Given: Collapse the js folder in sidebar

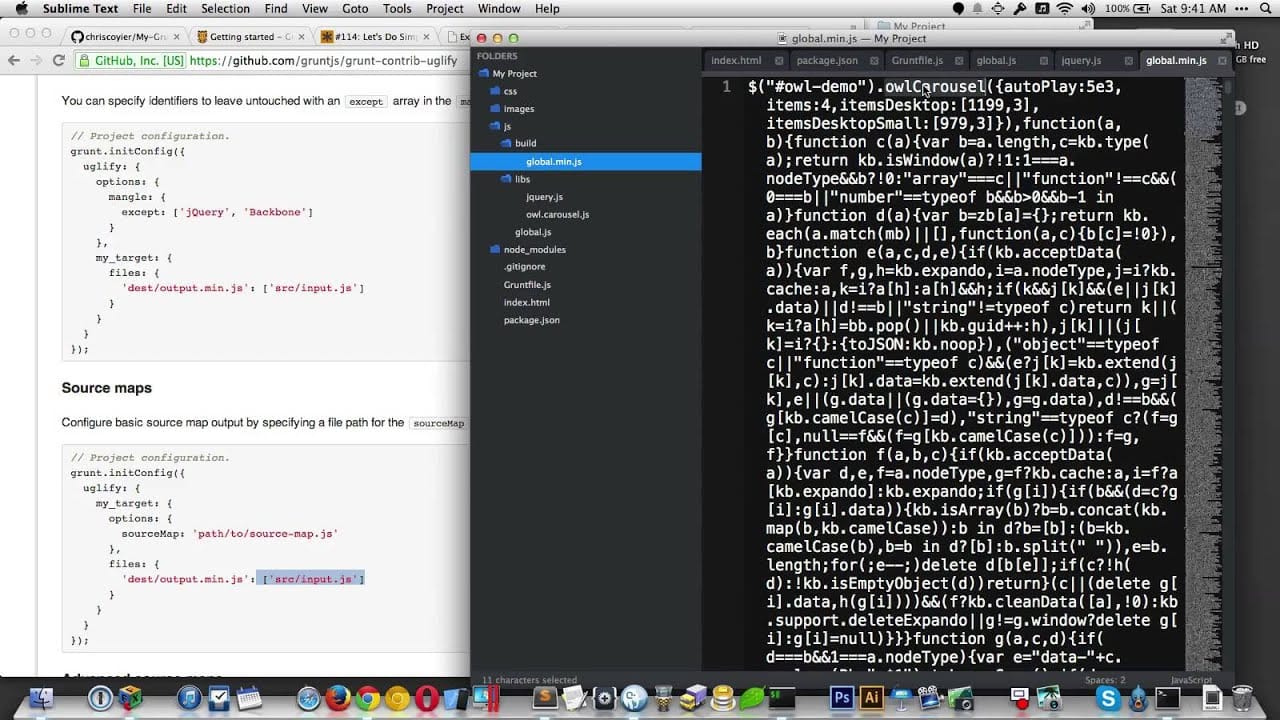Looking at the screenshot, I should pyautogui.click(x=495, y=126).
